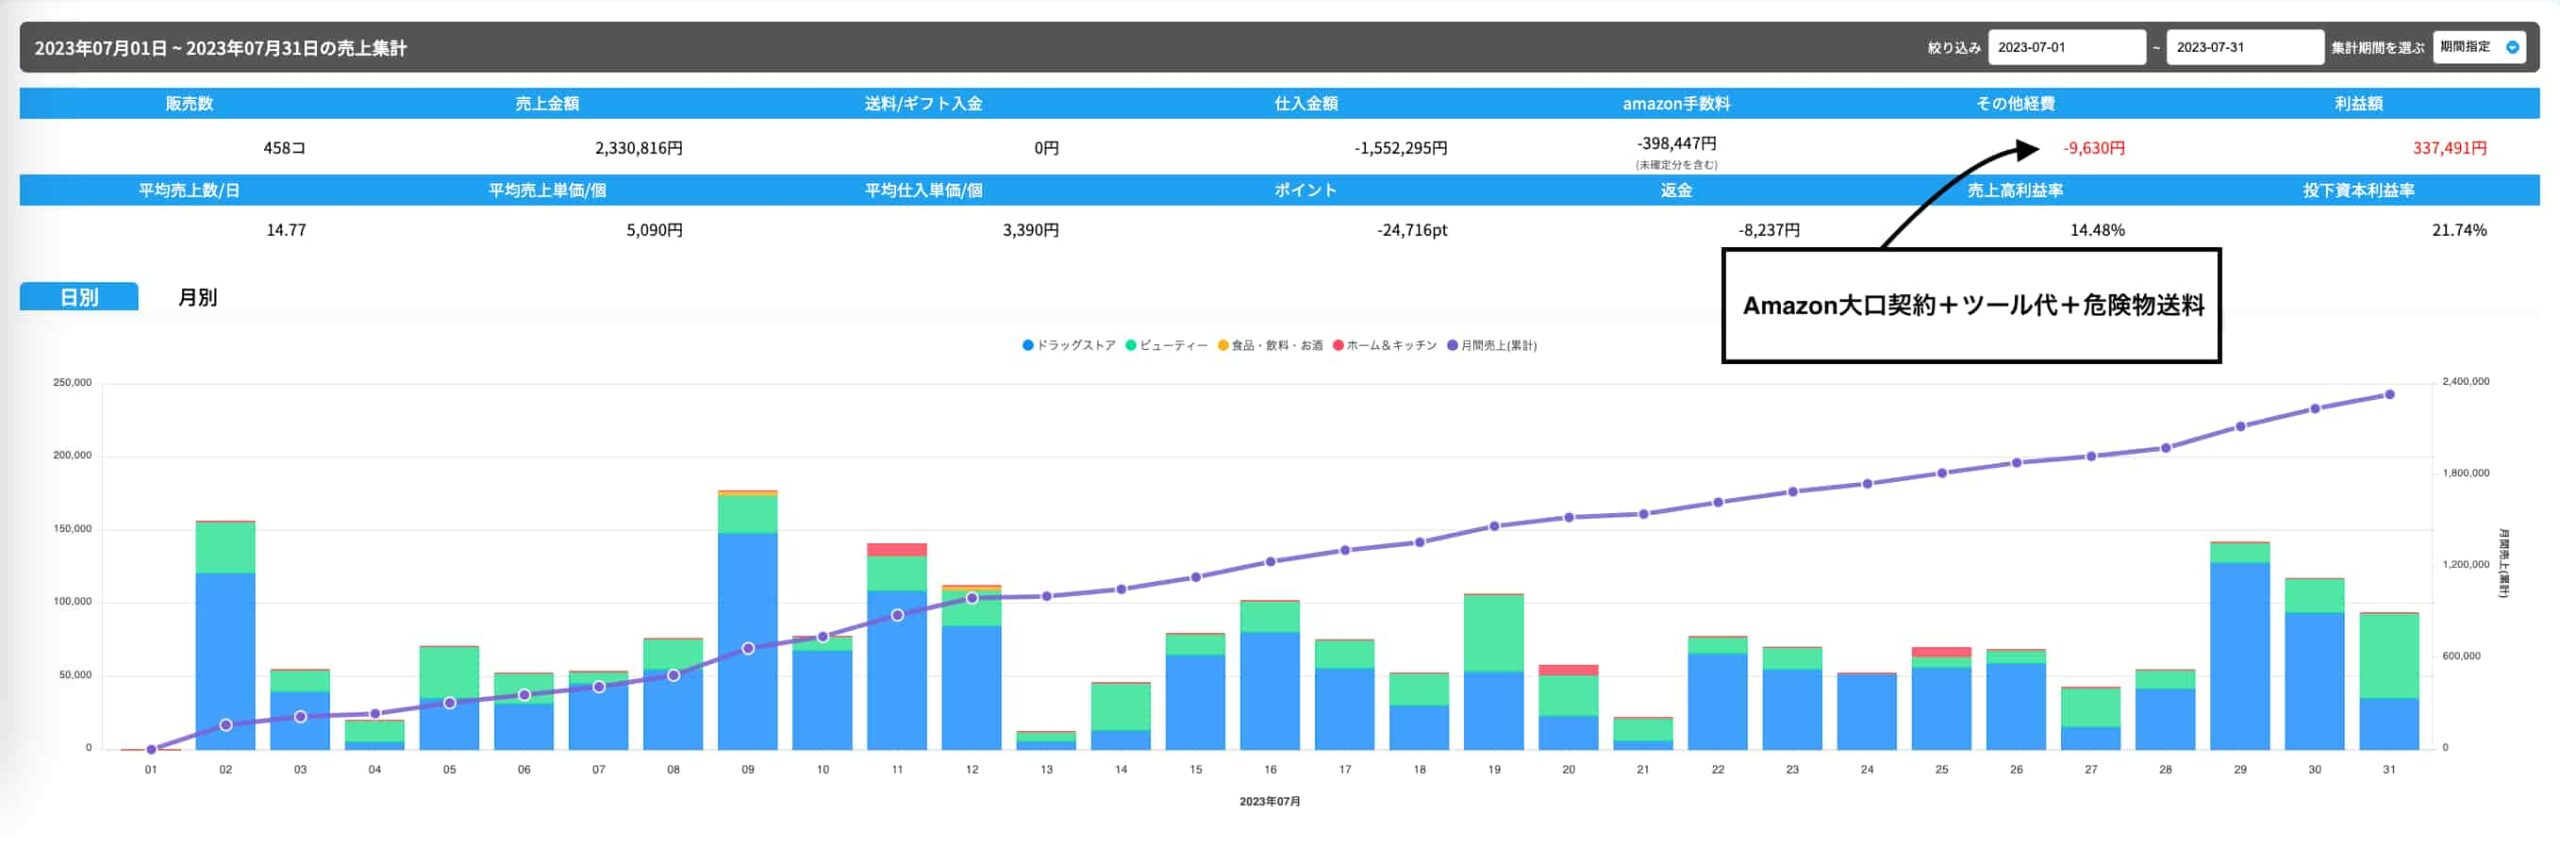Image resolution: width=2560 pixels, height=847 pixels.
Task: Click the tallest bar on day 09
Action: [747, 620]
